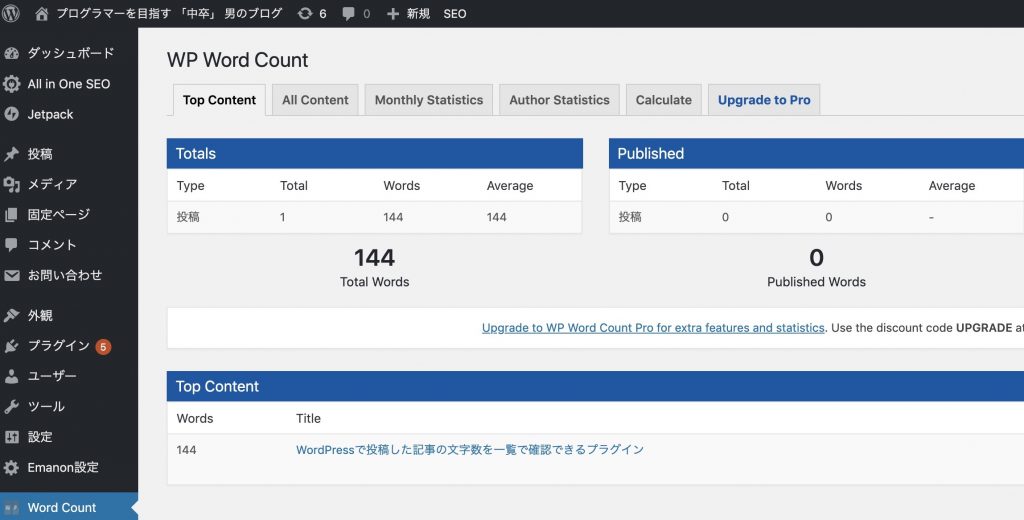Image resolution: width=1024 pixels, height=520 pixels.
Task: Click the 投稿 pushpin icon
Action: coord(11,154)
